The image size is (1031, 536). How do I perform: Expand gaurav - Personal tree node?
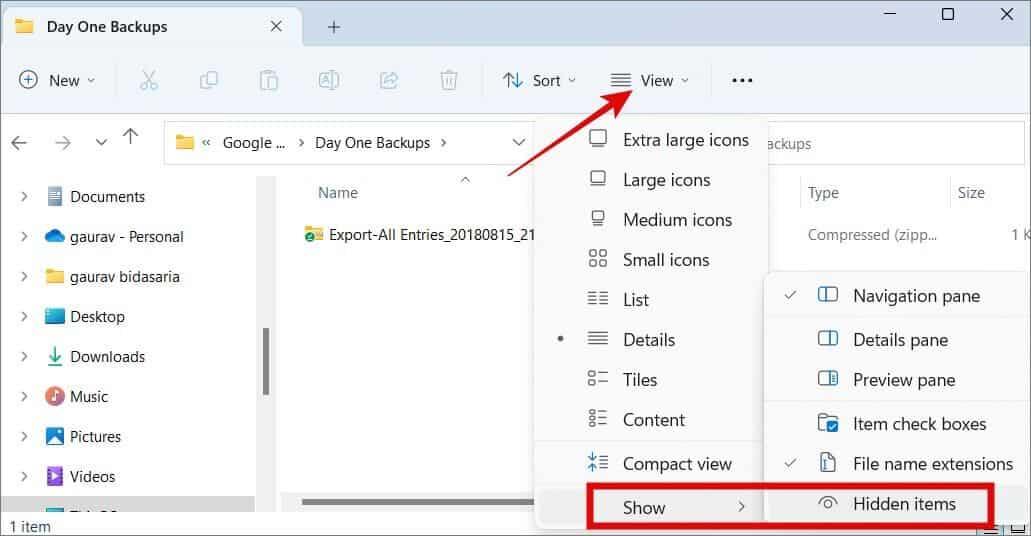point(24,237)
